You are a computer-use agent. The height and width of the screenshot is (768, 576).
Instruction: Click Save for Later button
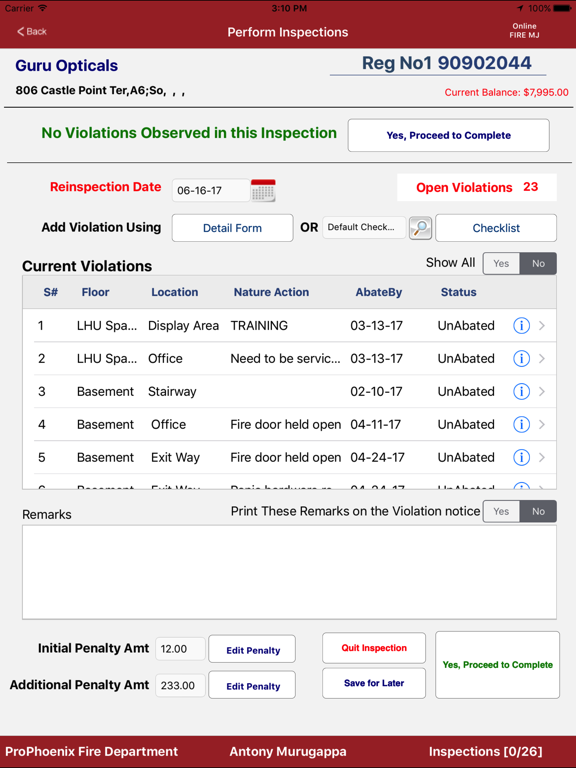(374, 683)
